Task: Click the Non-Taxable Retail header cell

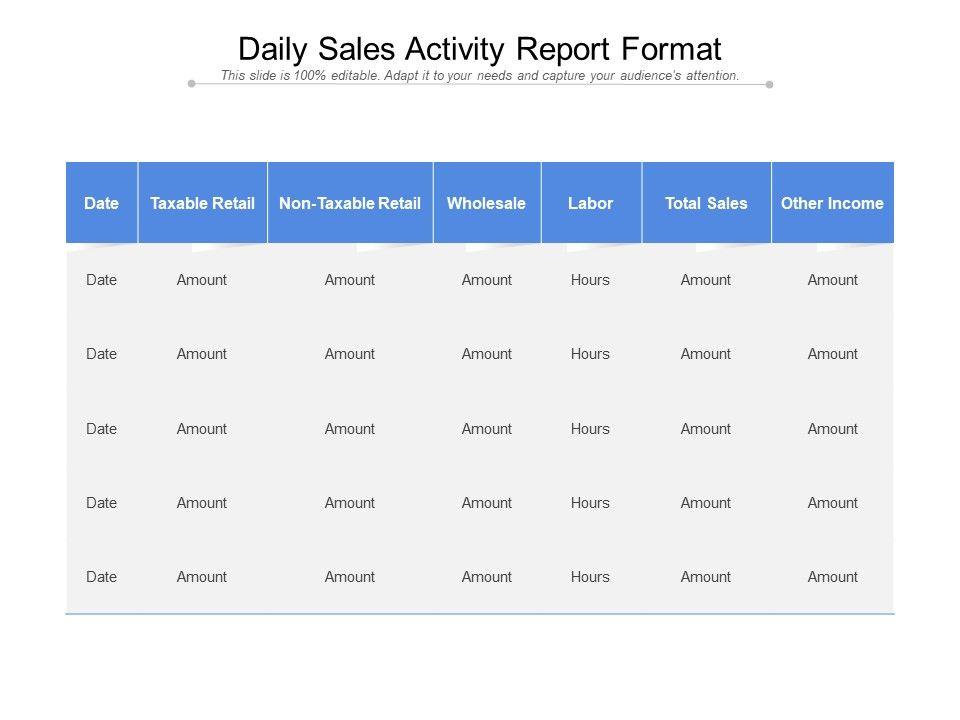Action: coord(350,203)
